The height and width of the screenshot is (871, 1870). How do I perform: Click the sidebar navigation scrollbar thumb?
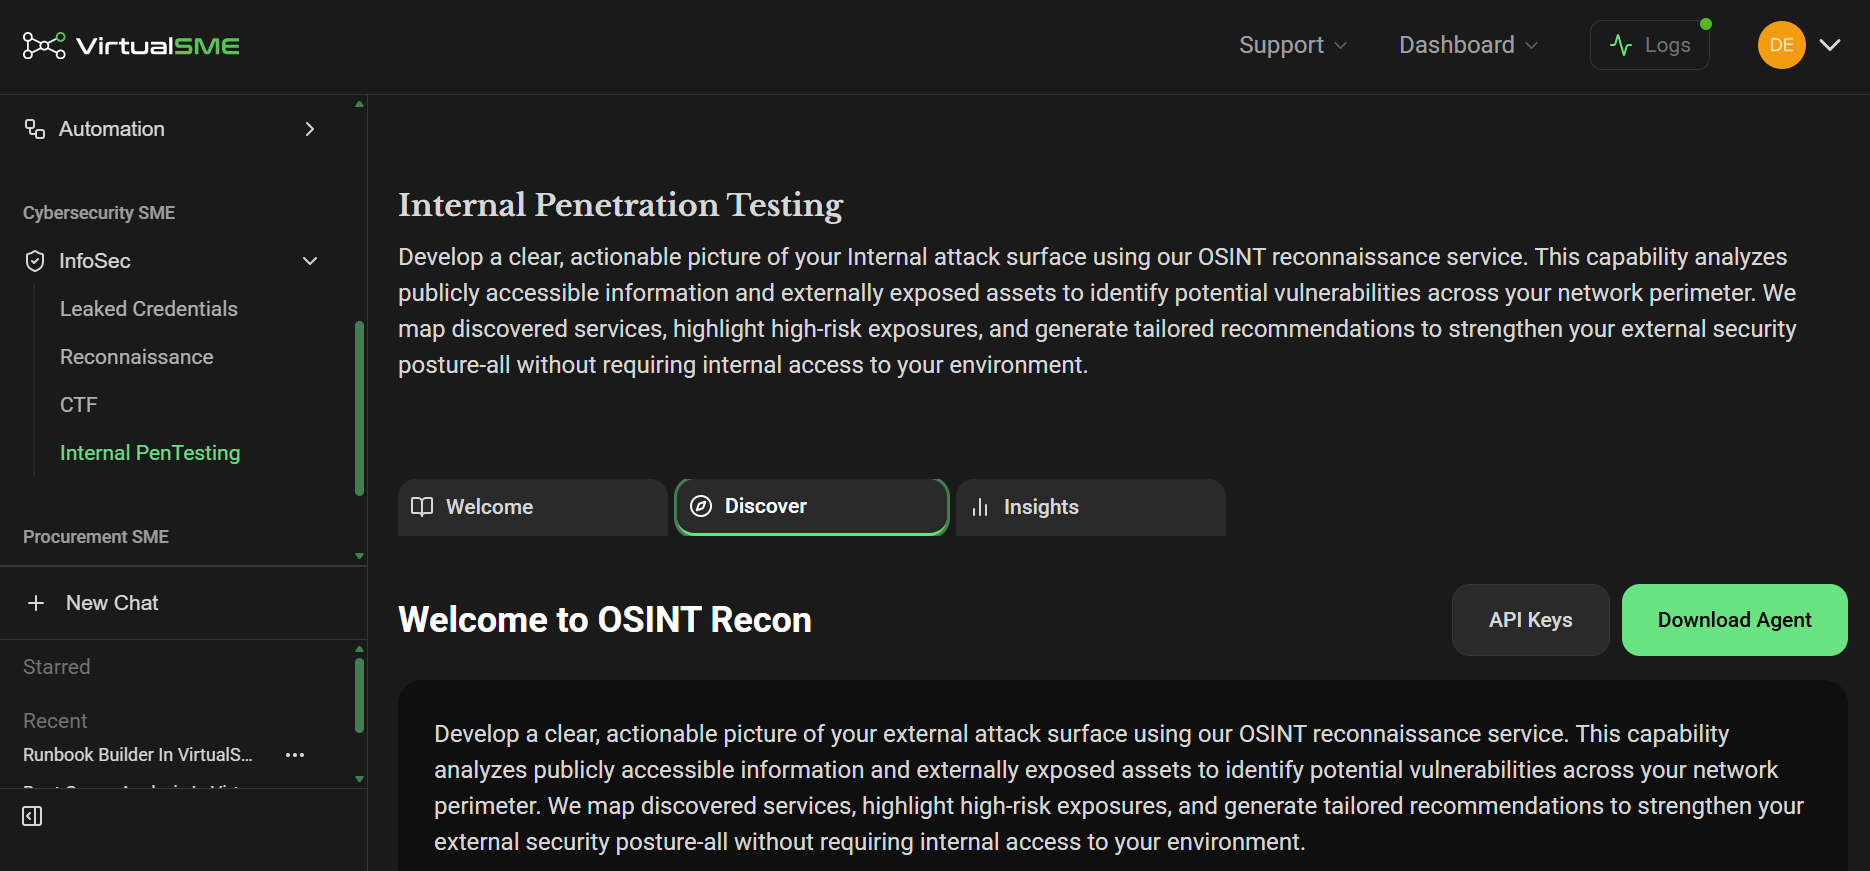click(x=359, y=408)
